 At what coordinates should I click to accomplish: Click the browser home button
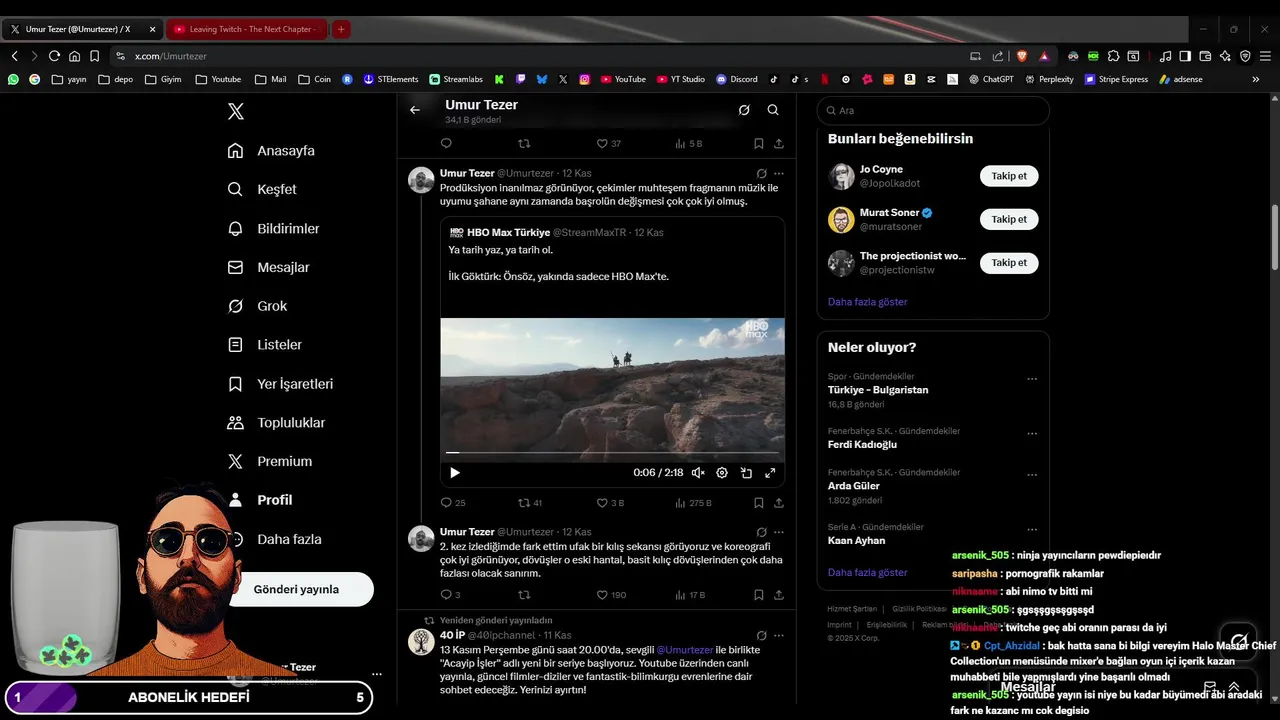pos(74,56)
